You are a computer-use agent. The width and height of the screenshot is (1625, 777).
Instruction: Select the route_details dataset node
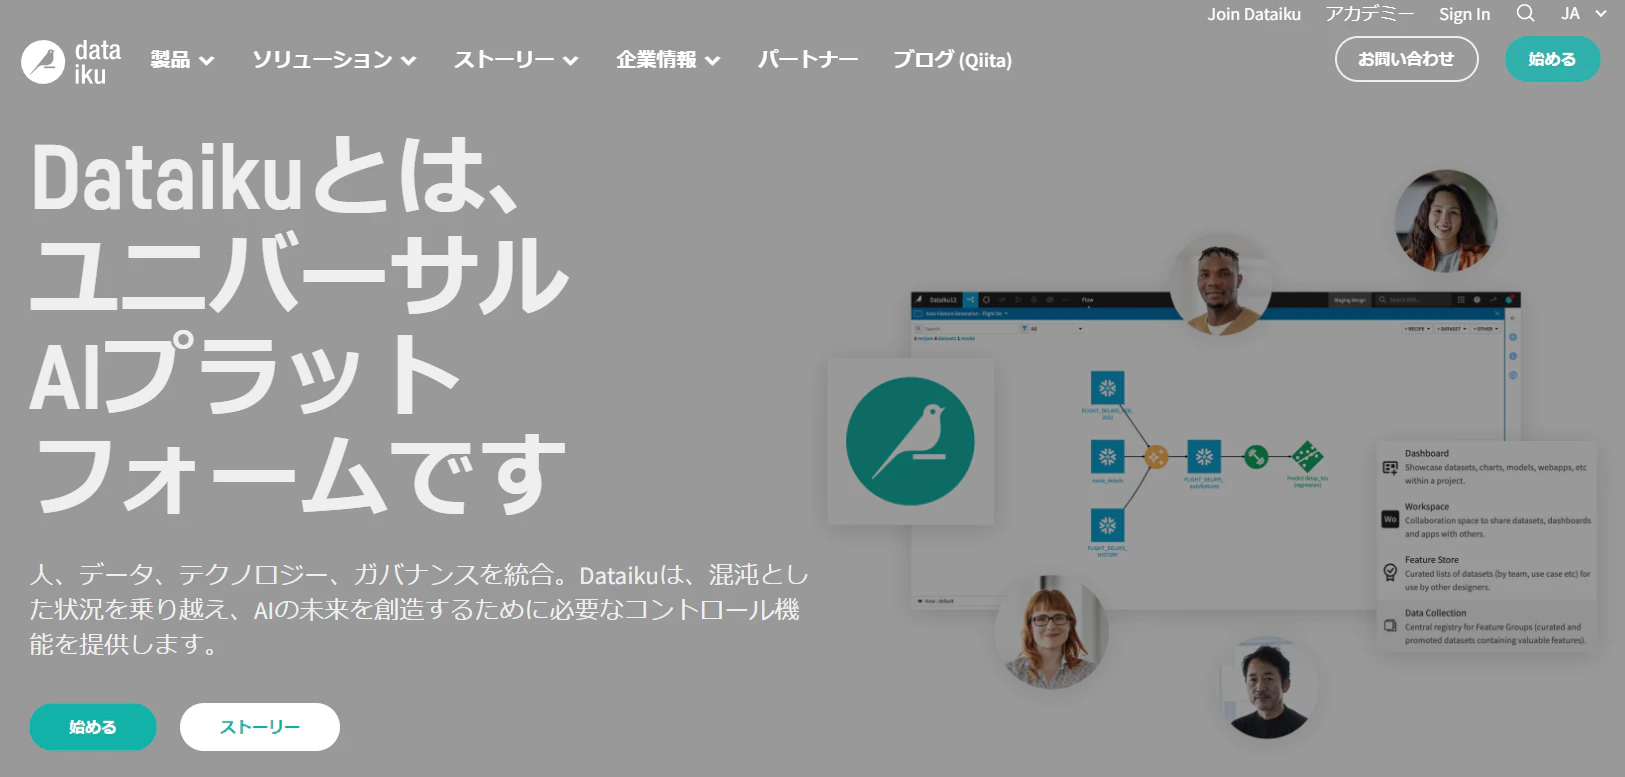tap(1107, 457)
